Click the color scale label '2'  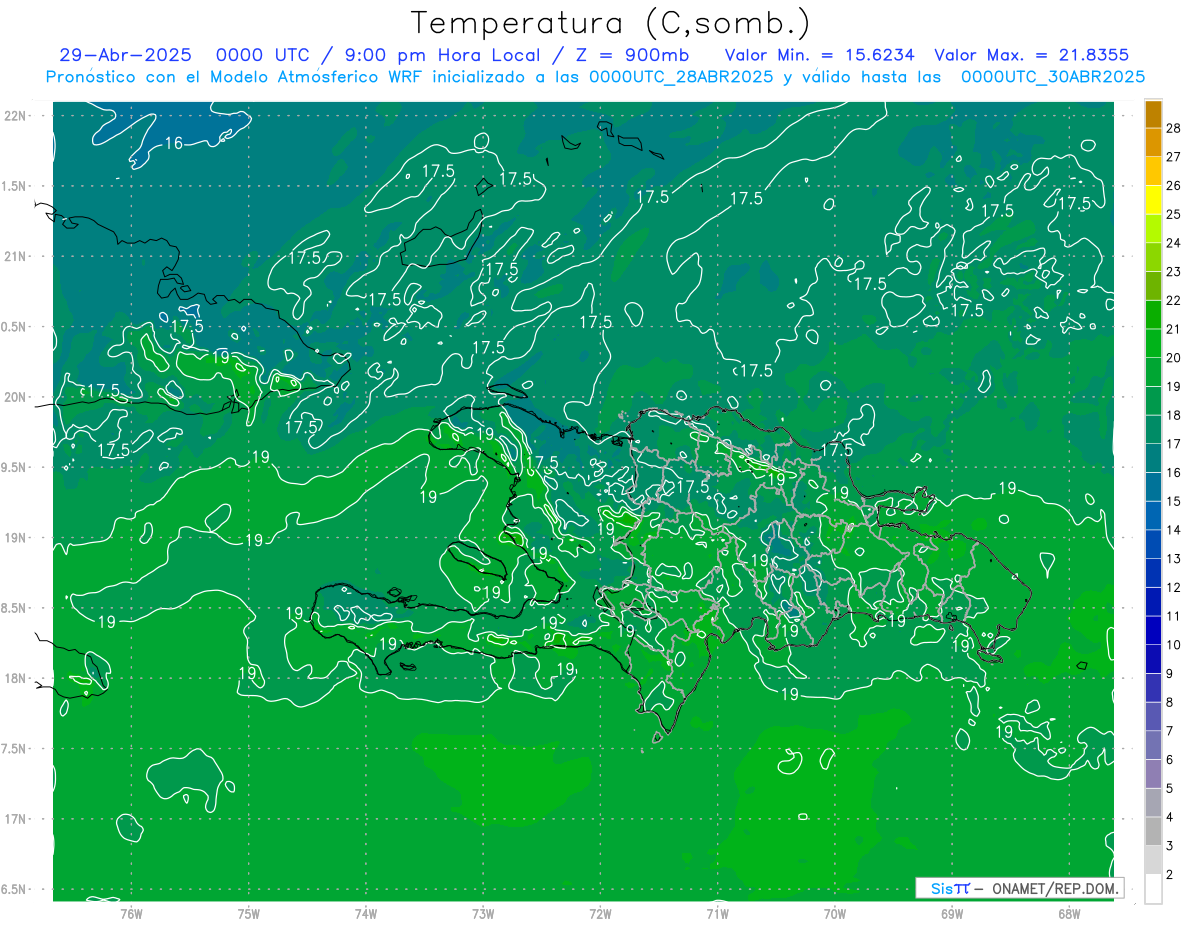tap(1170, 875)
